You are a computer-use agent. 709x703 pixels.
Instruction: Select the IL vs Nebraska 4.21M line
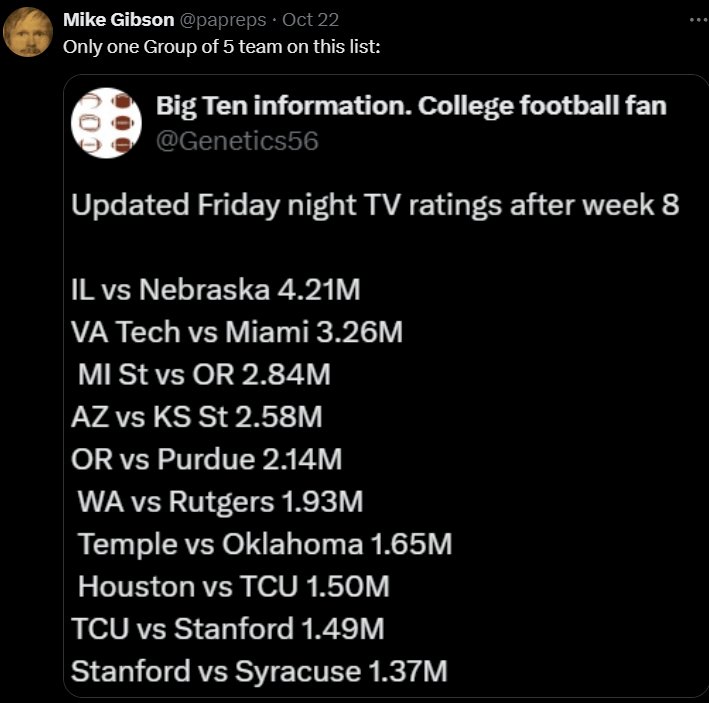point(216,290)
